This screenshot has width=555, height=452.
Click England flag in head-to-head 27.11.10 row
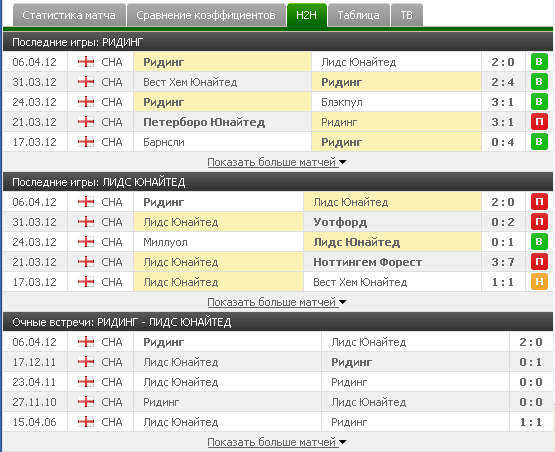(x=86, y=402)
